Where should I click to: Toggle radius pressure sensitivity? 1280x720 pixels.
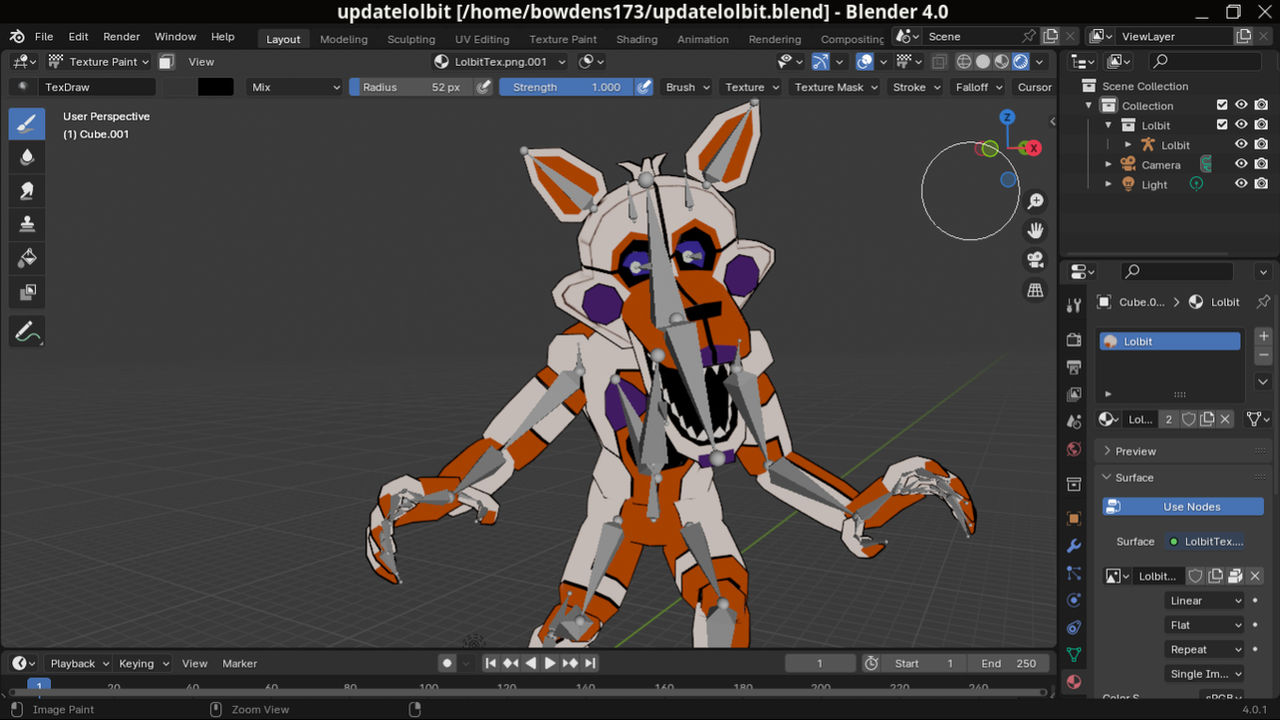click(x=484, y=87)
